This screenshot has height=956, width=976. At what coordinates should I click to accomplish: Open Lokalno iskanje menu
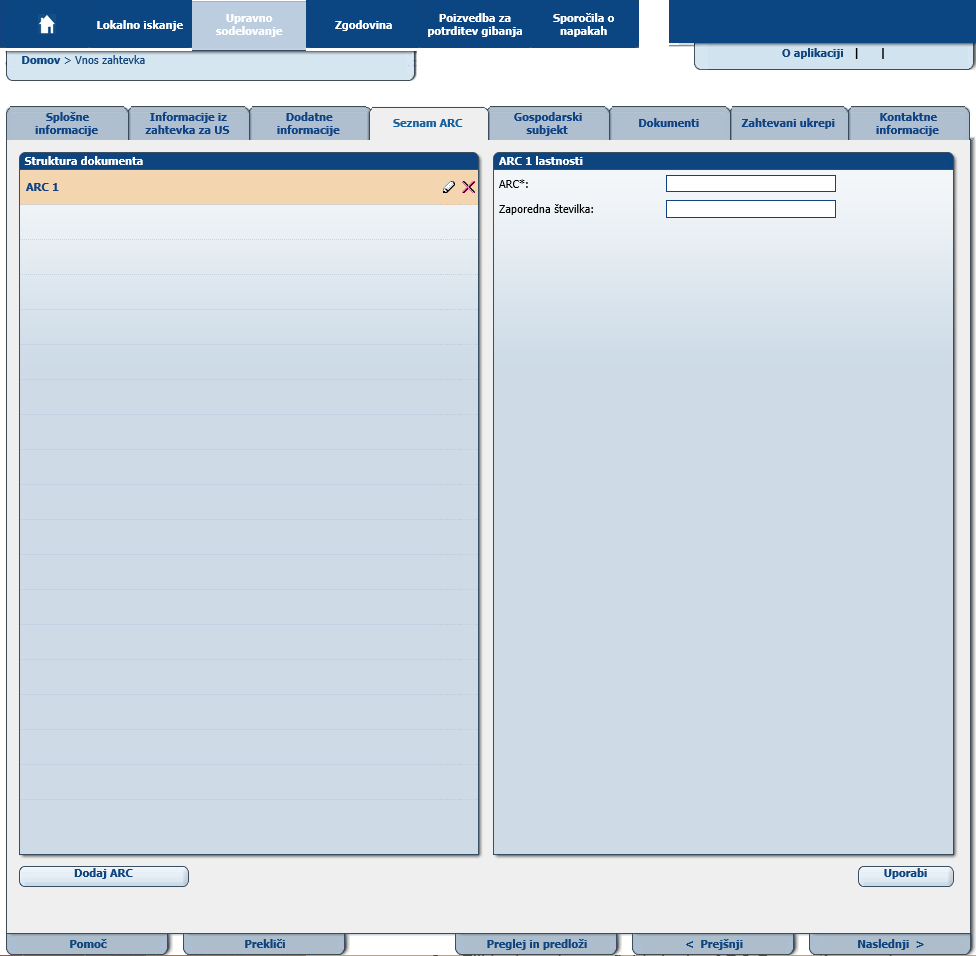coord(139,25)
